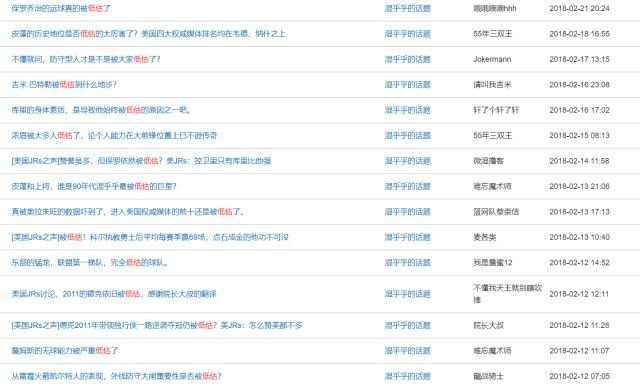Open the thread '保罗乔治的运球真的被低估了'
This screenshot has height=386, width=640.
pos(61,8)
